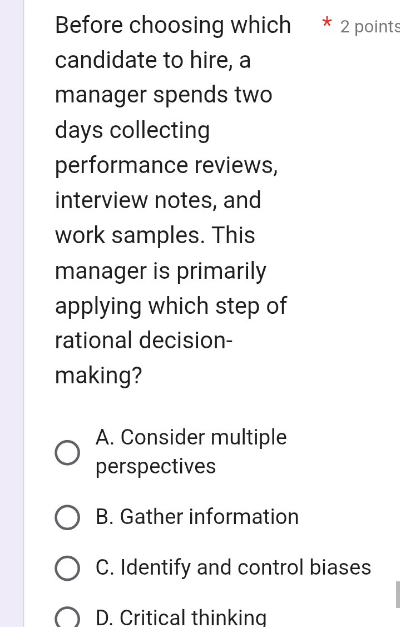Click the red required asterisk

click(x=327, y=22)
